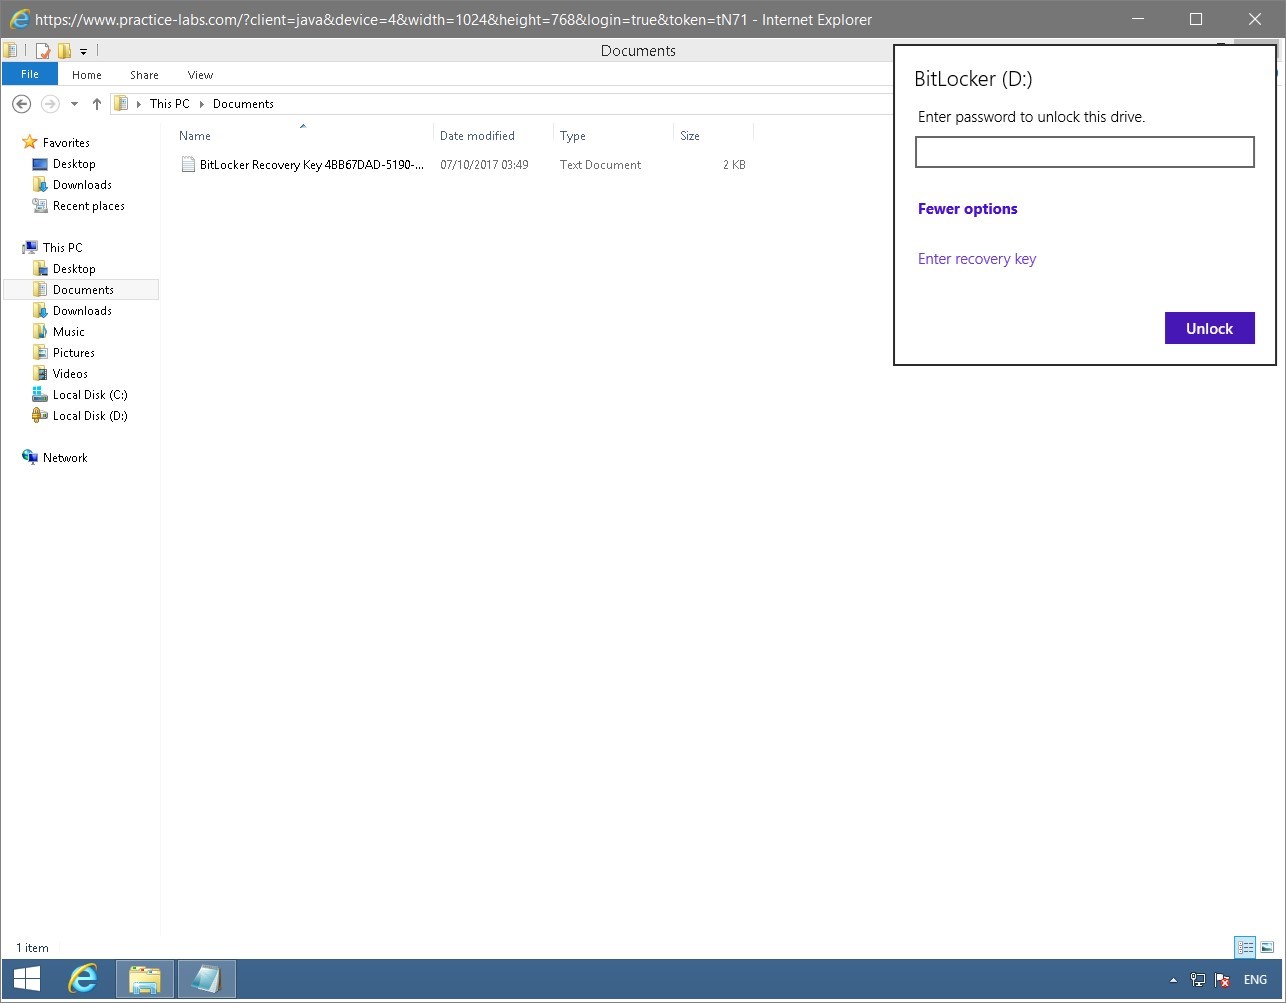Switch to Details view in the status bar

point(1245,947)
